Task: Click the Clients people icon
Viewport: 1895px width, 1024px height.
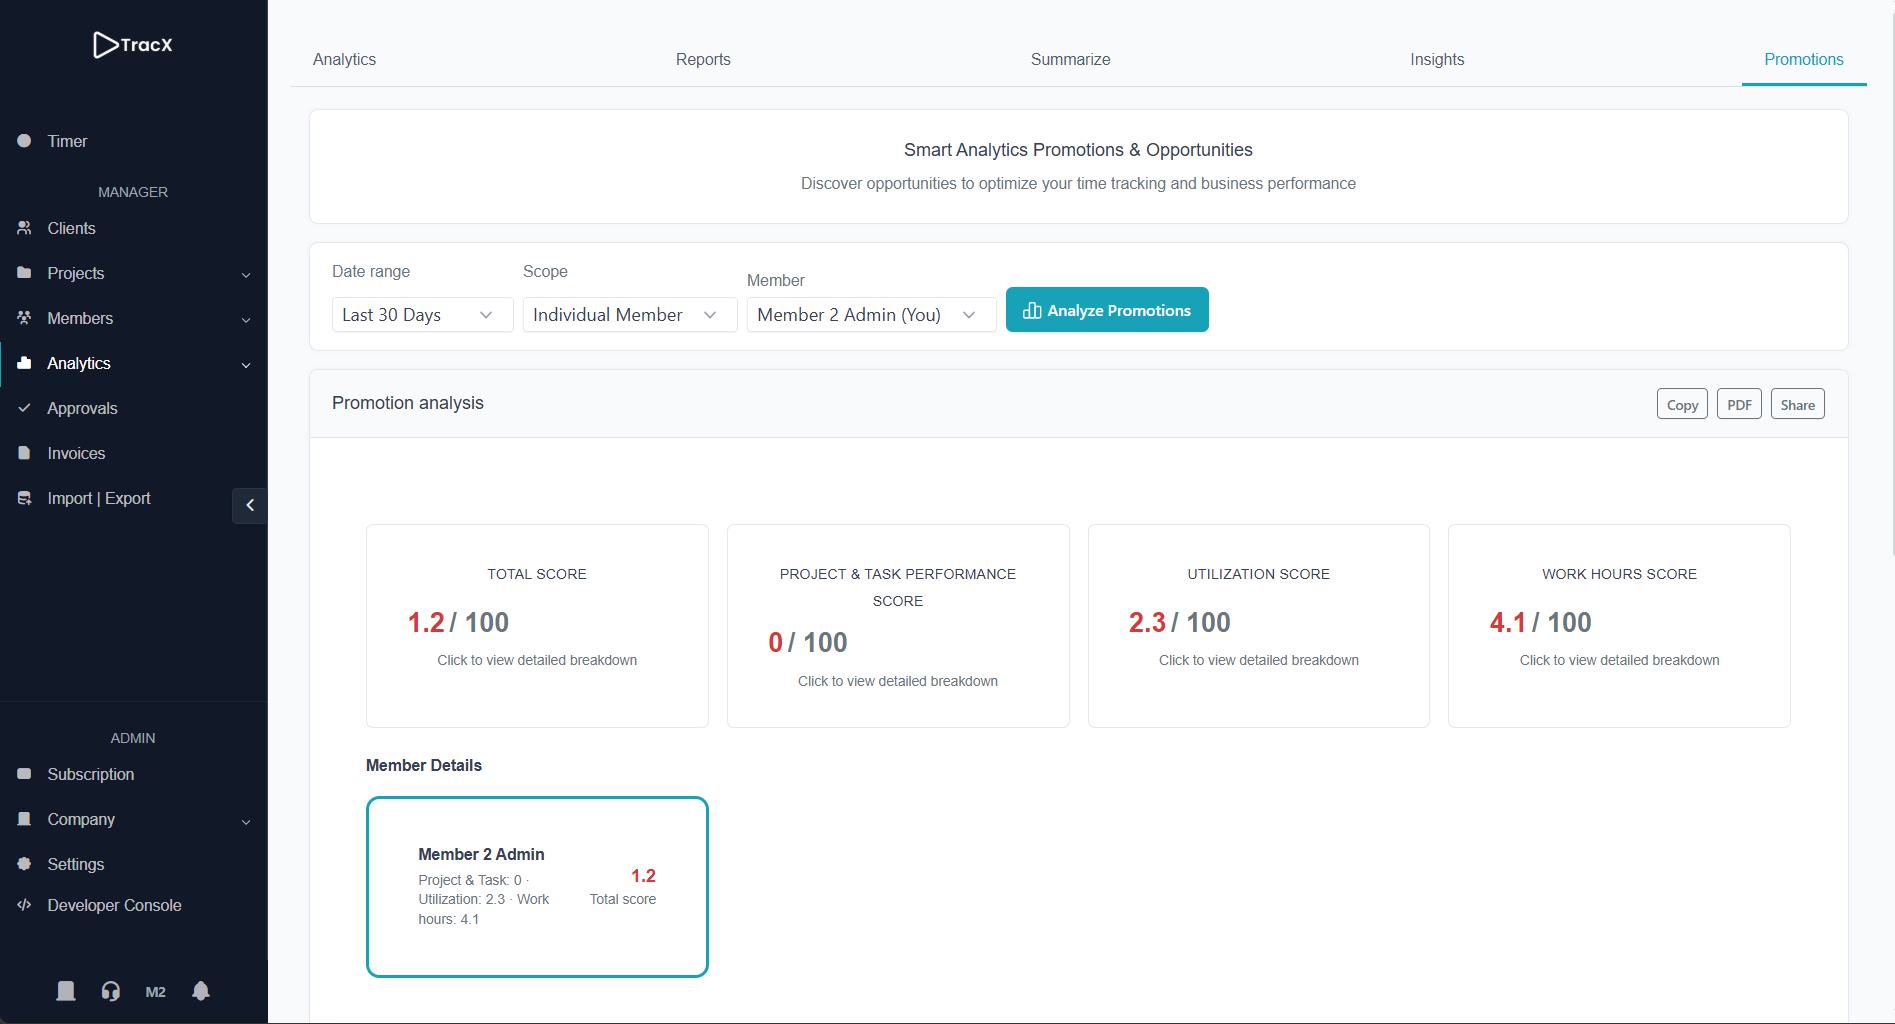Action: click(24, 228)
